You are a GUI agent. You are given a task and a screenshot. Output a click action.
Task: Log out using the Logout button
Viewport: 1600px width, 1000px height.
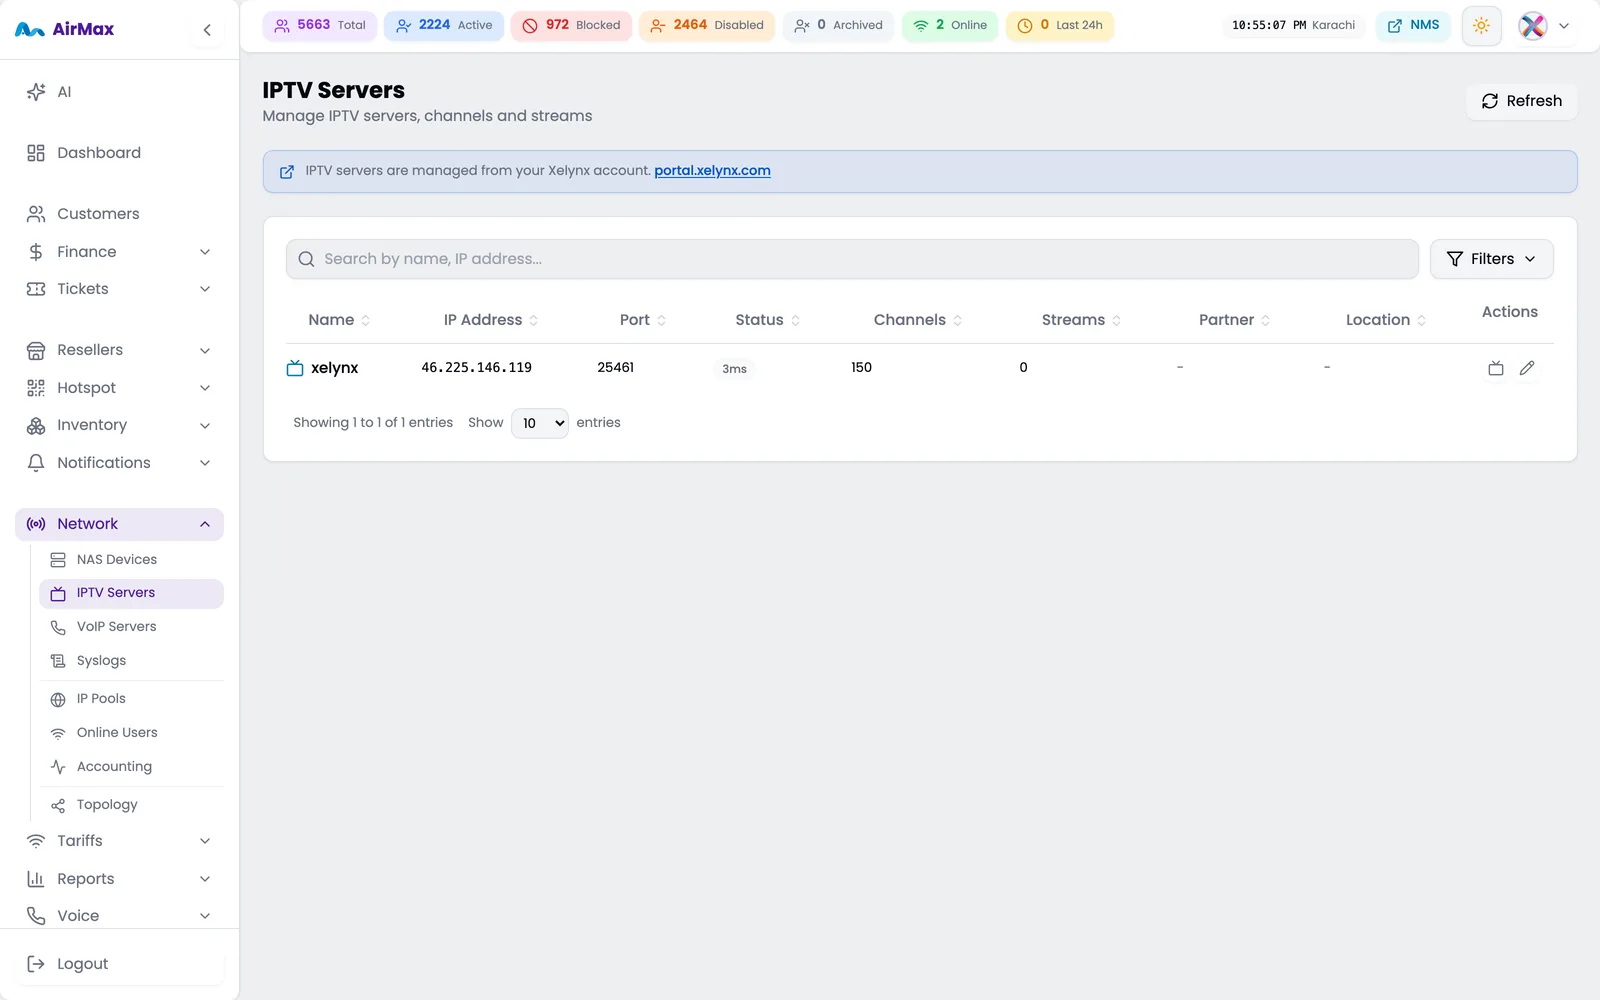[119, 964]
